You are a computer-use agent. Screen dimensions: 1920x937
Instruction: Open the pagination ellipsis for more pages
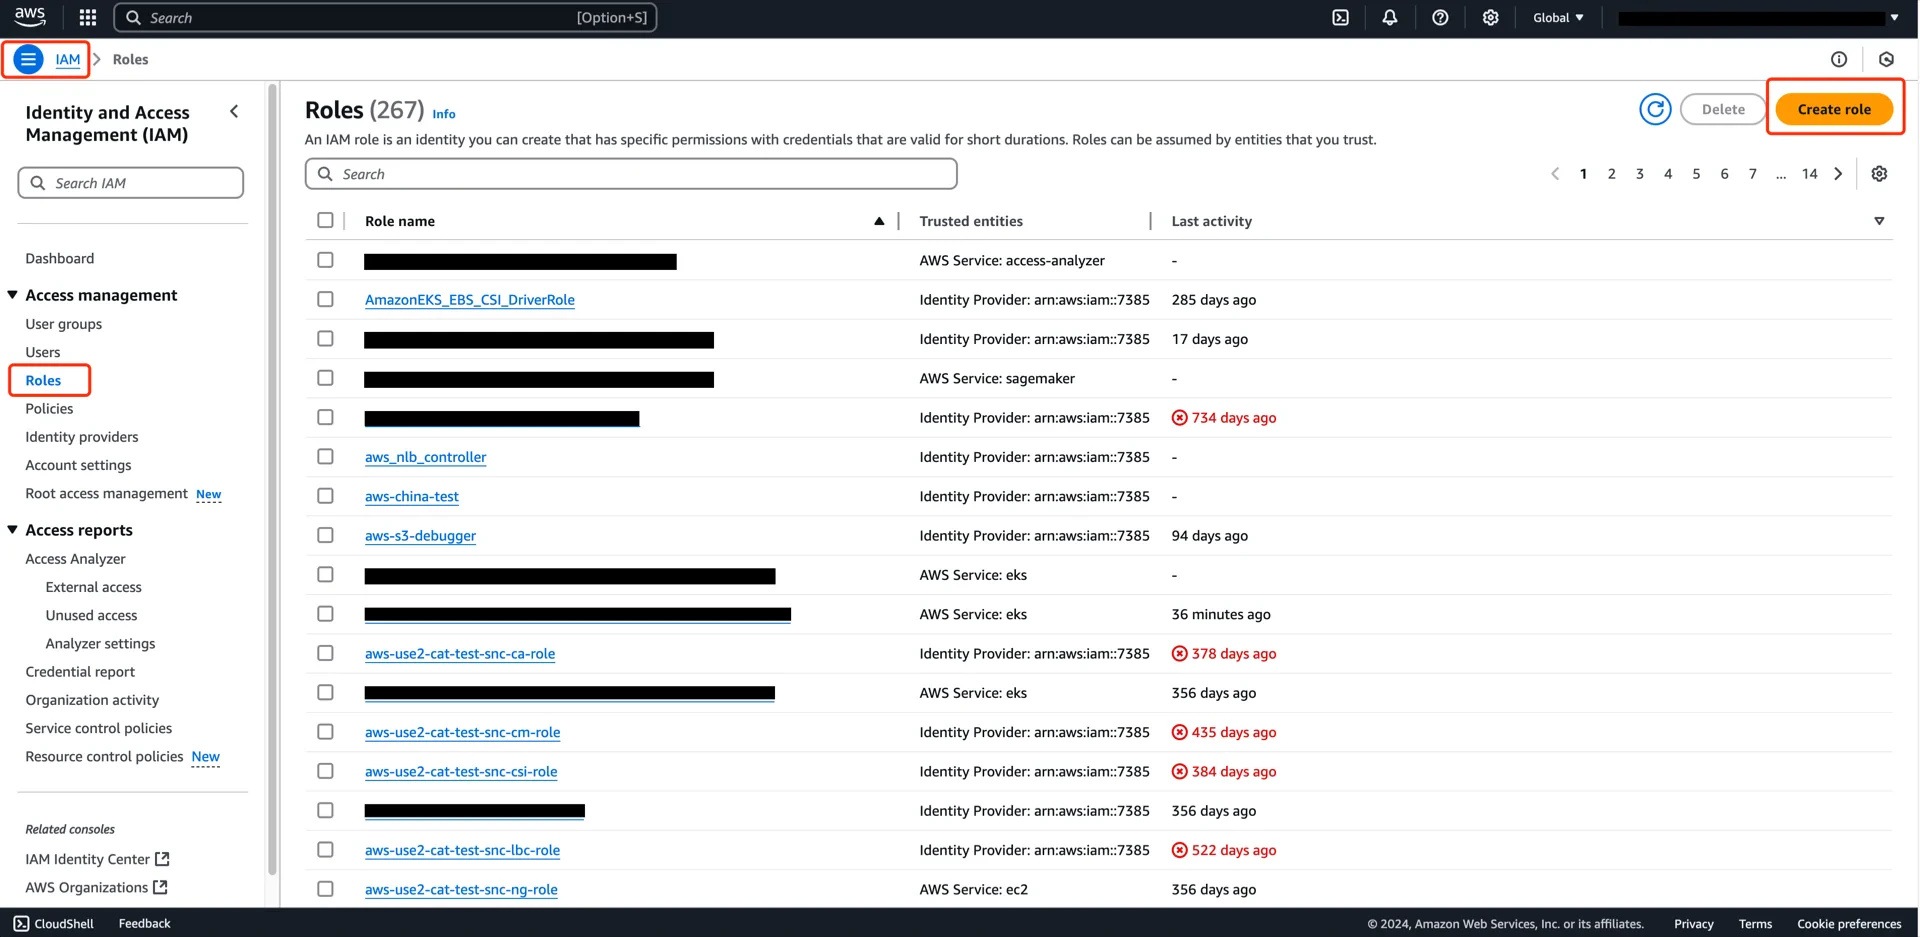(1781, 174)
